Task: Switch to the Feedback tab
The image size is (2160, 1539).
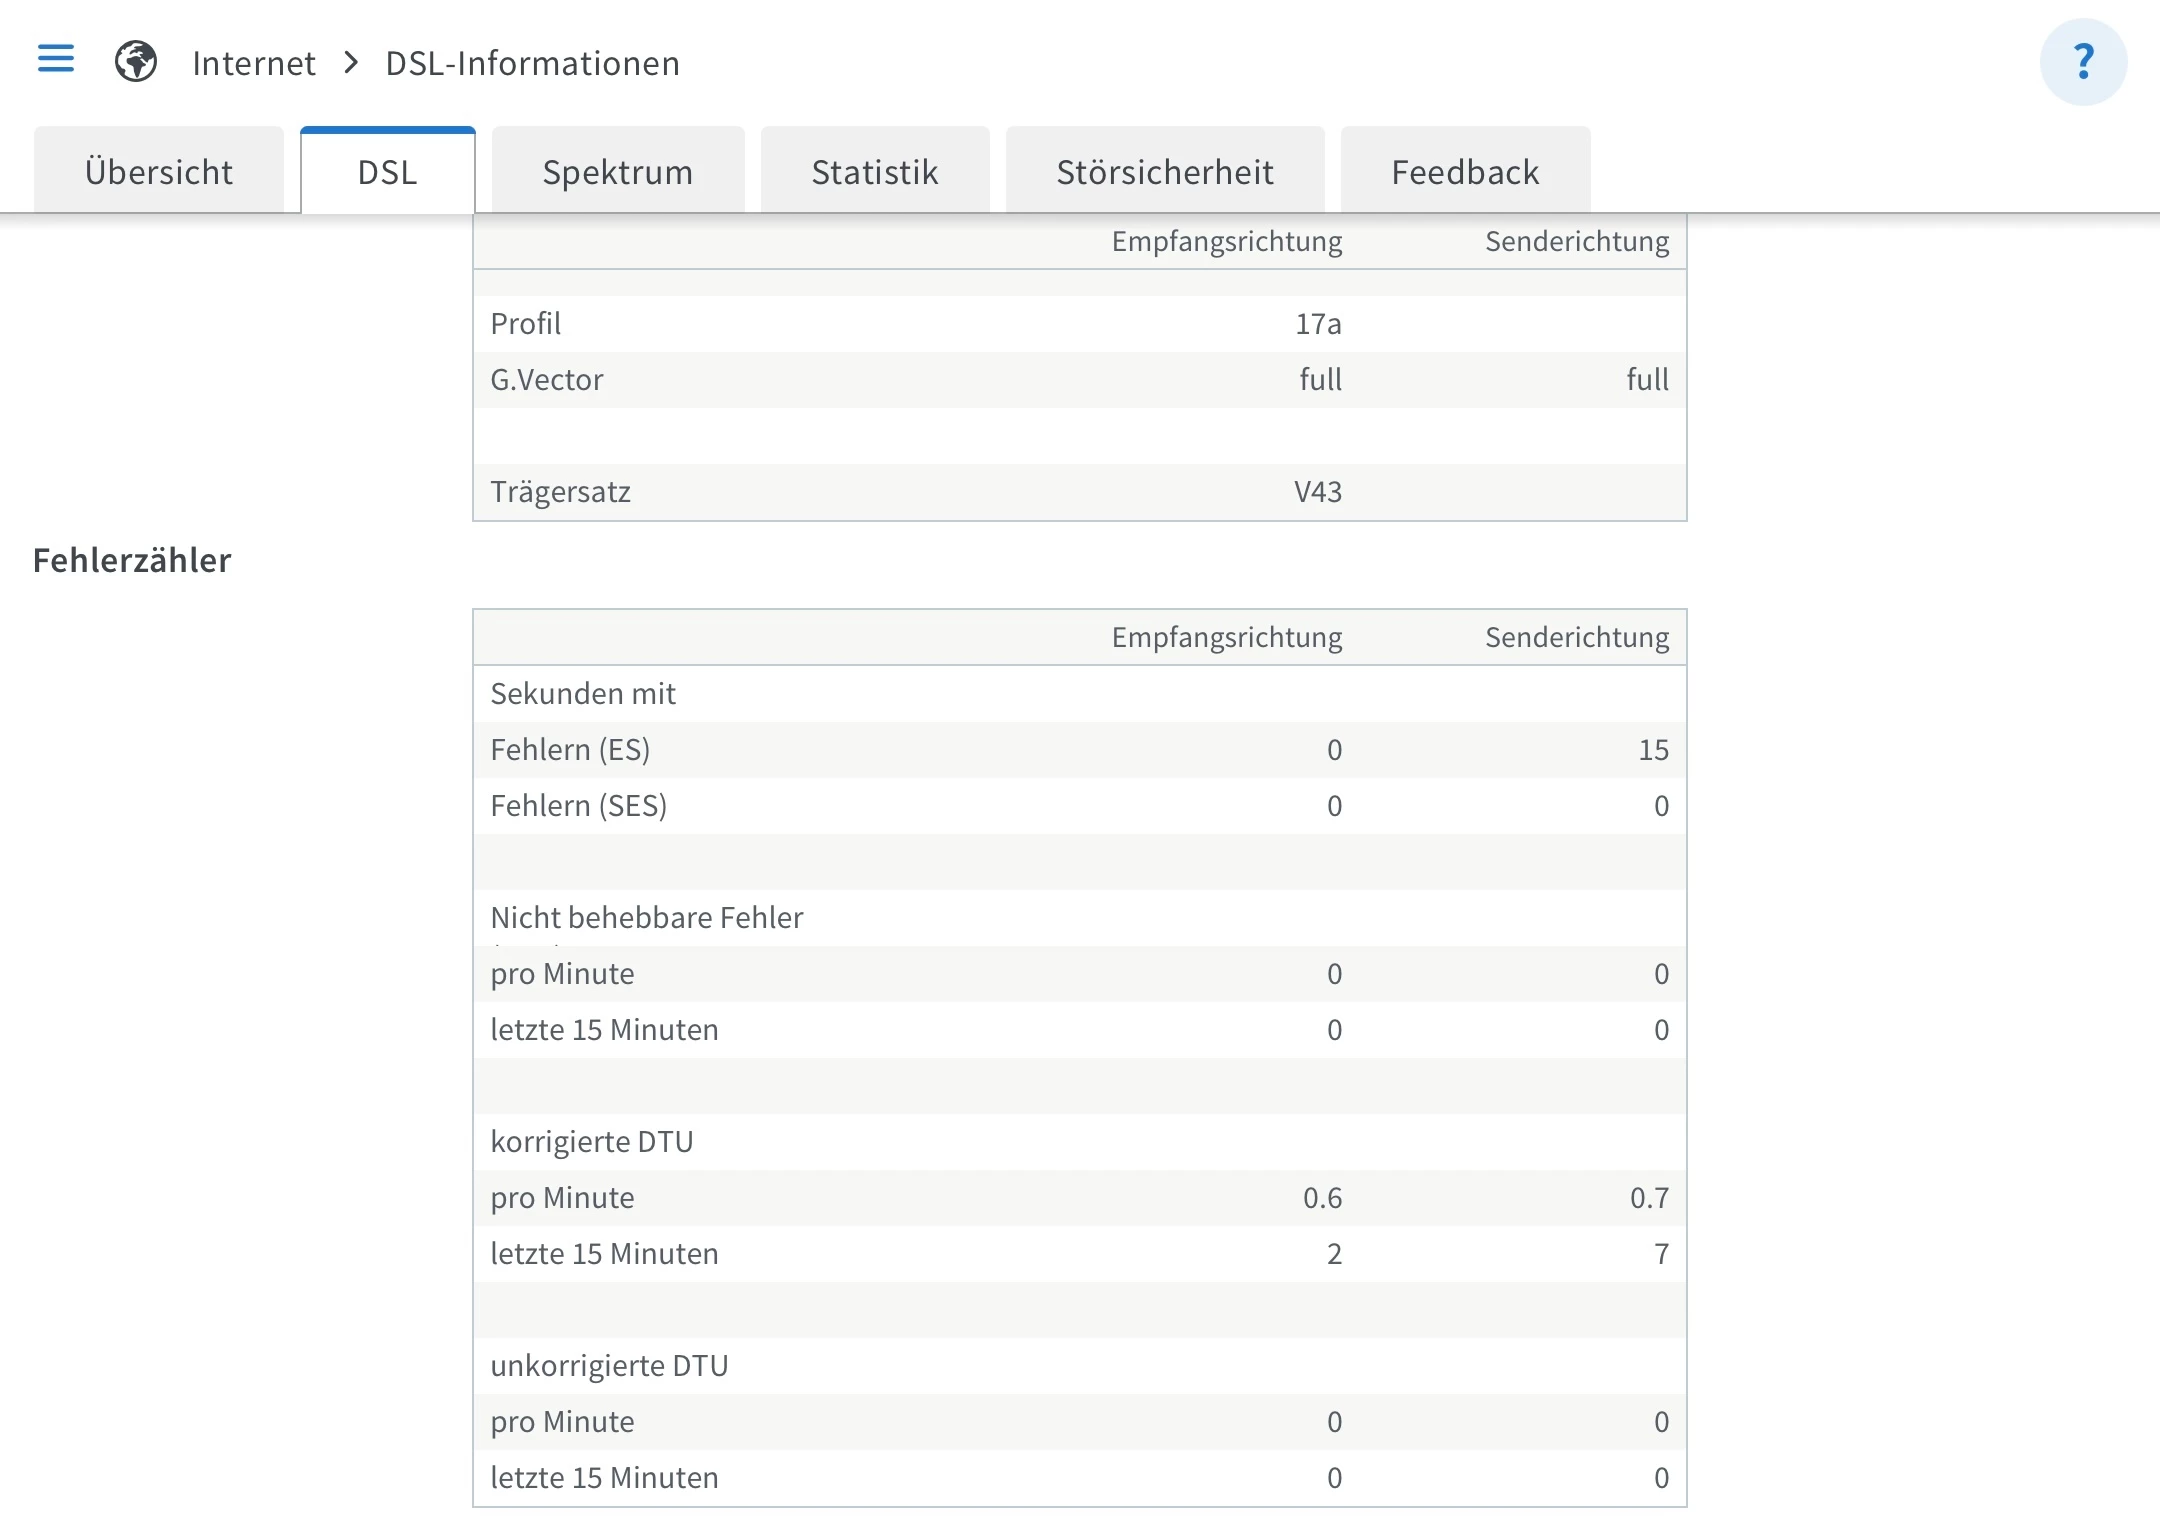Action: 1465,172
